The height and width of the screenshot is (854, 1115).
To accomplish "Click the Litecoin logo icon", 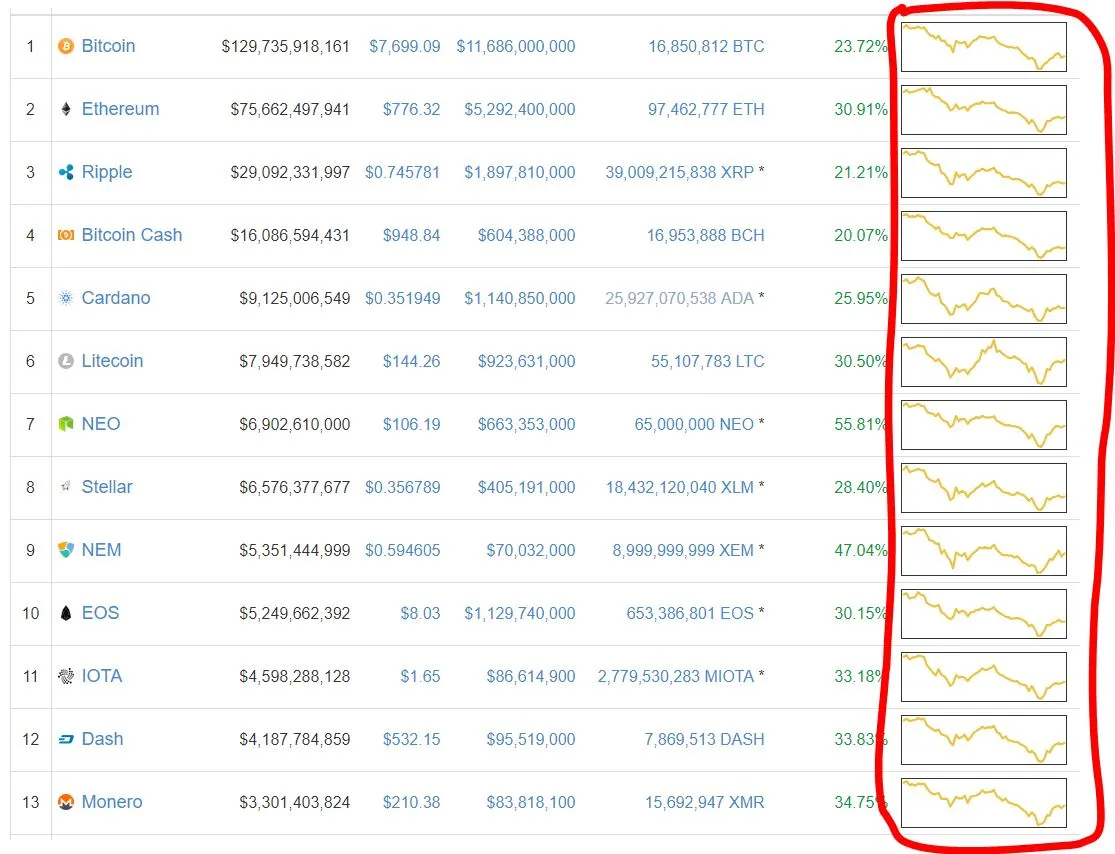I will 65,361.
